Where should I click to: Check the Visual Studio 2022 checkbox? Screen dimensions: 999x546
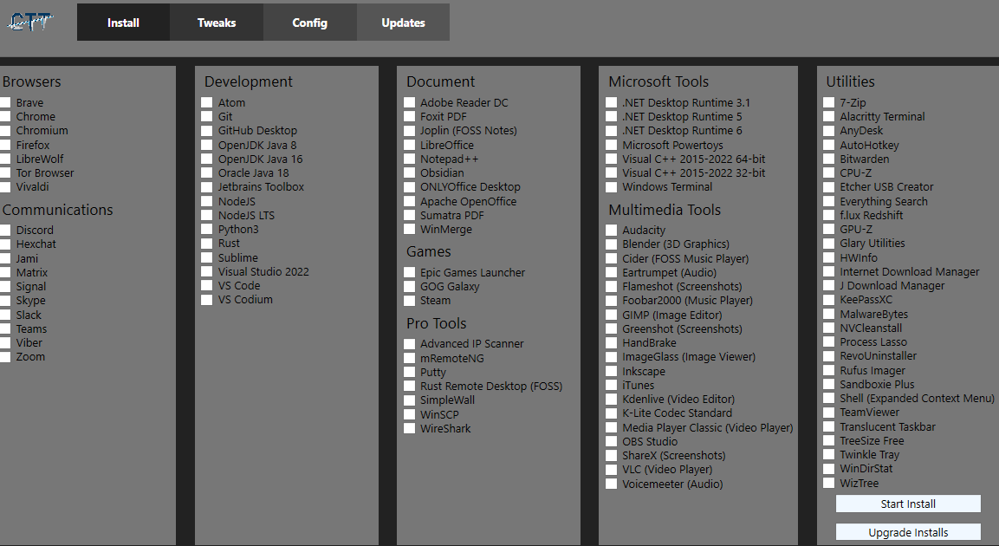coord(207,271)
